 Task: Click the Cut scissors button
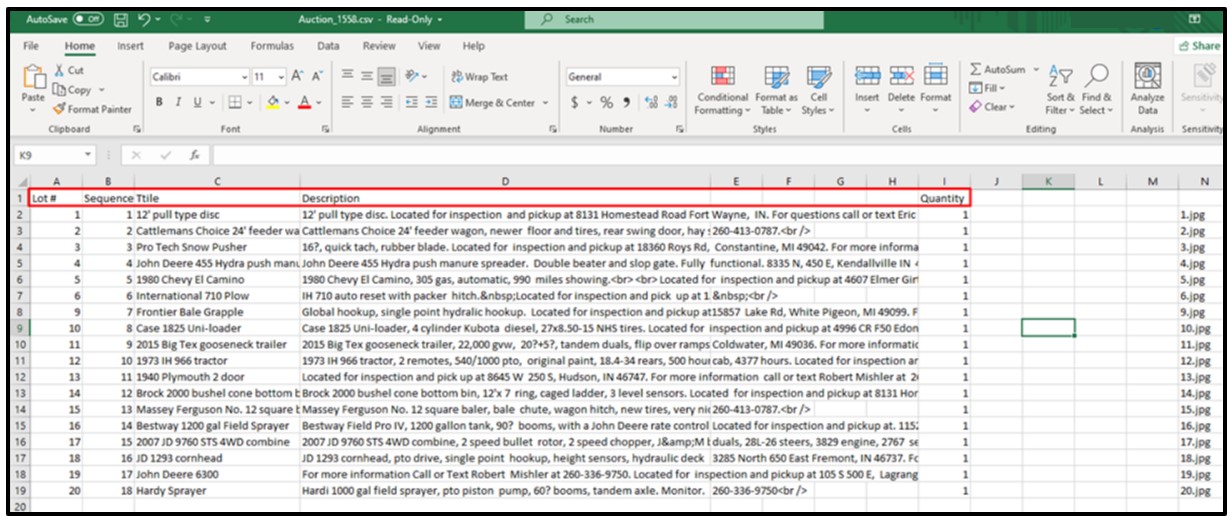click(x=68, y=71)
